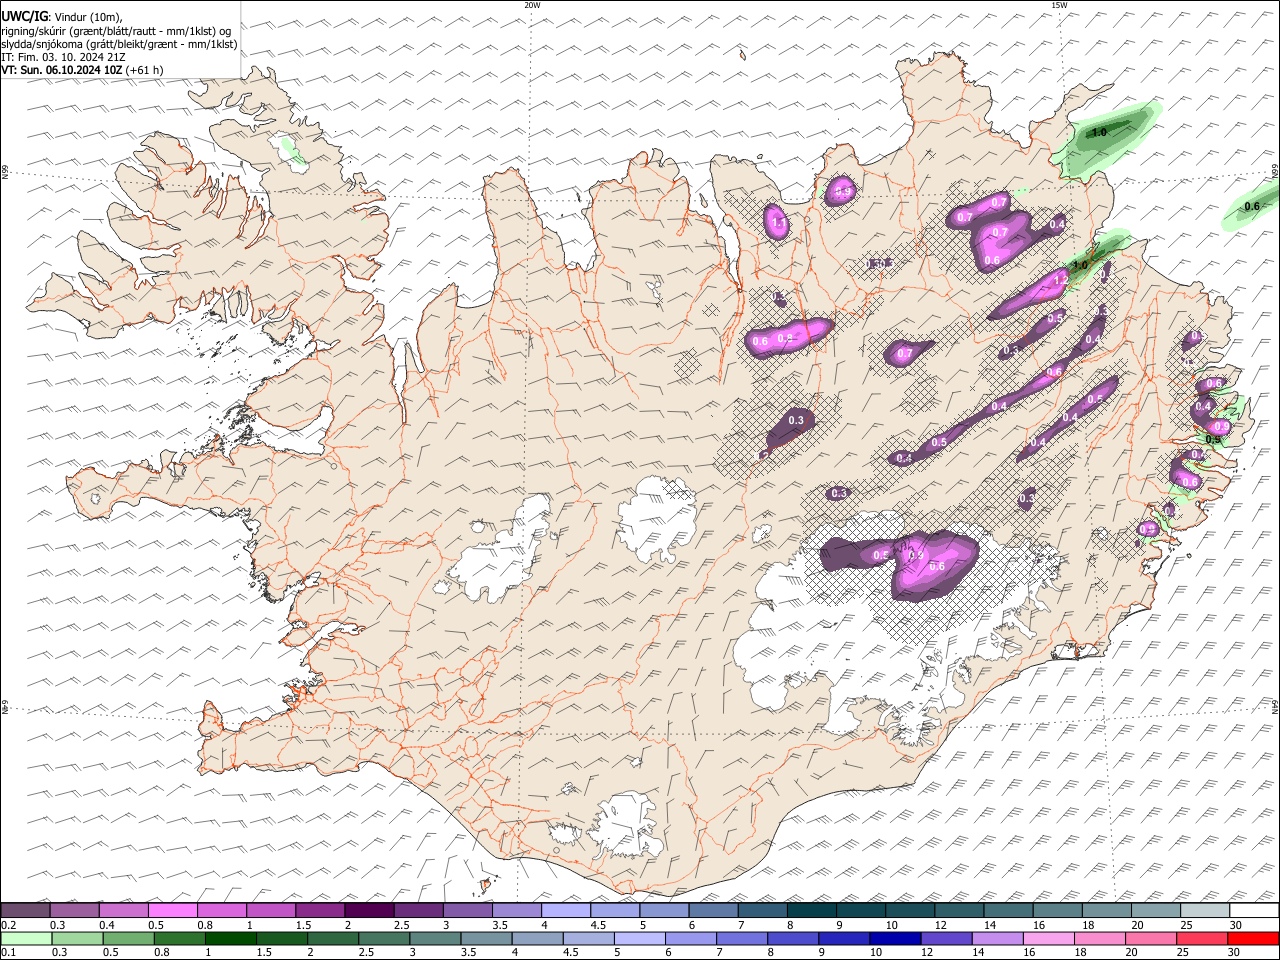Select lower scale crimson swatch starting at 25

pyautogui.click(x=1201, y=939)
